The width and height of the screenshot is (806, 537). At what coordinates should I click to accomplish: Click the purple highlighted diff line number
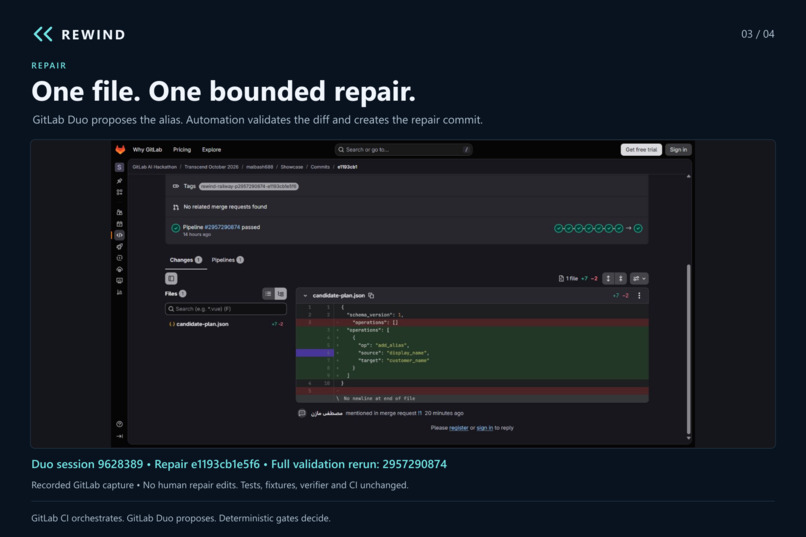point(315,353)
